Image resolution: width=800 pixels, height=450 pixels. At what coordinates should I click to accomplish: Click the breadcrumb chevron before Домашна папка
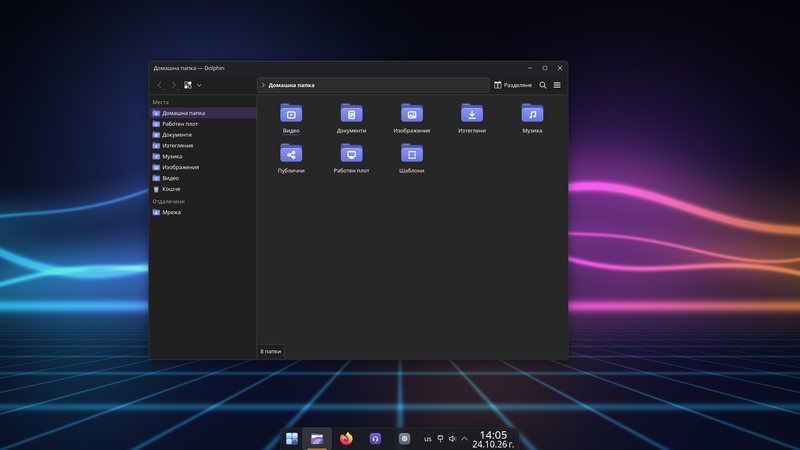(263, 85)
